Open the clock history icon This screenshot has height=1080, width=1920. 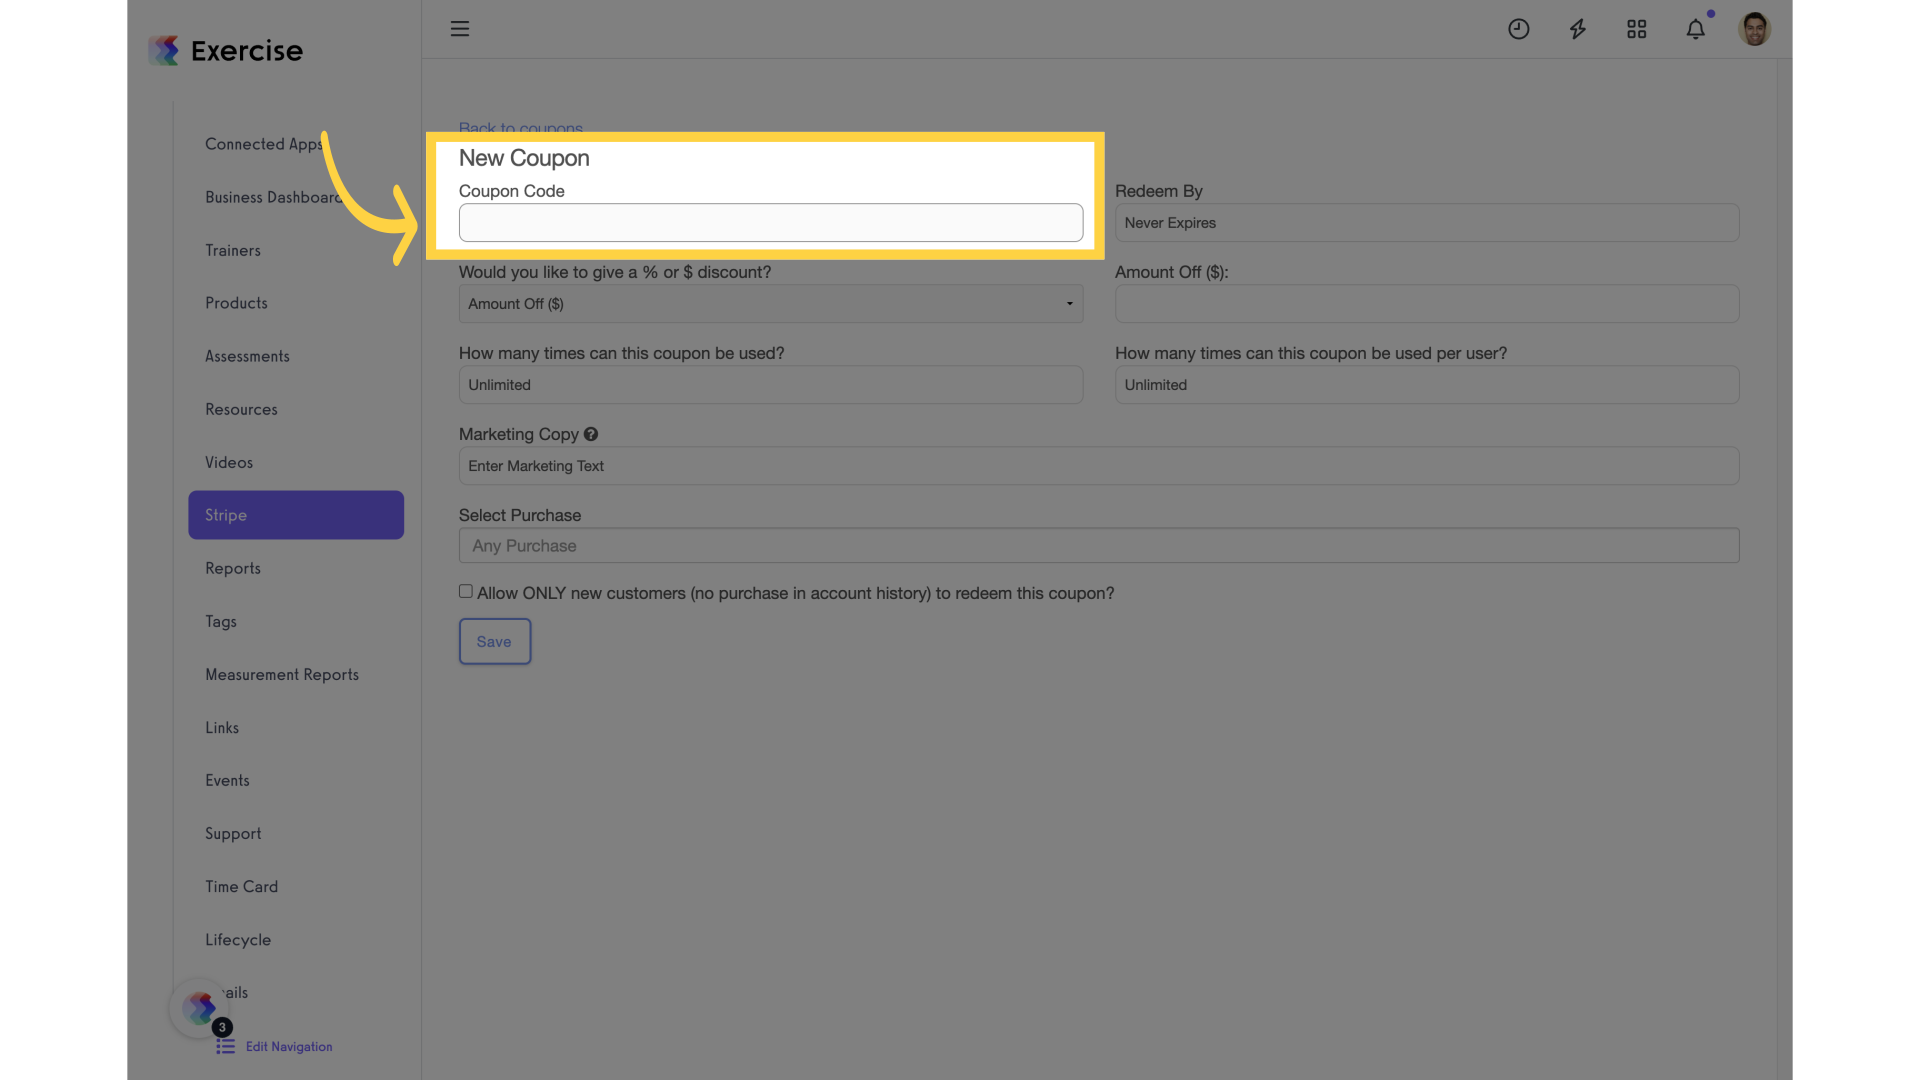[x=1518, y=29]
